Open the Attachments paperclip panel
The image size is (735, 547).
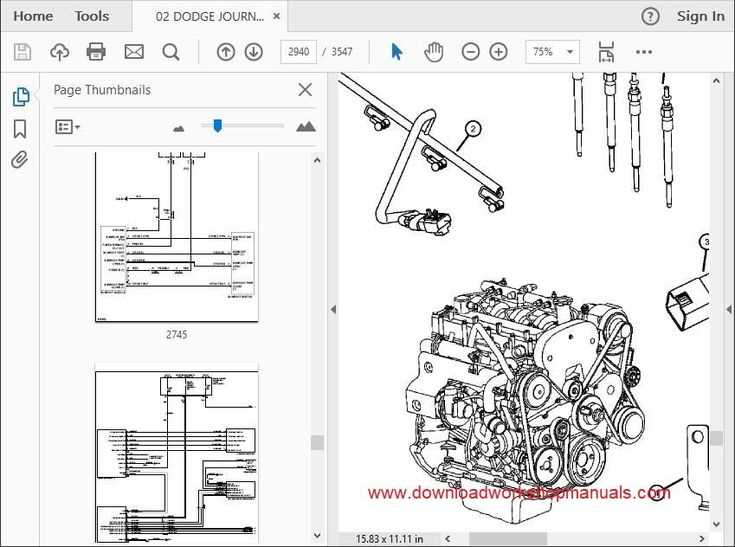pos(19,160)
